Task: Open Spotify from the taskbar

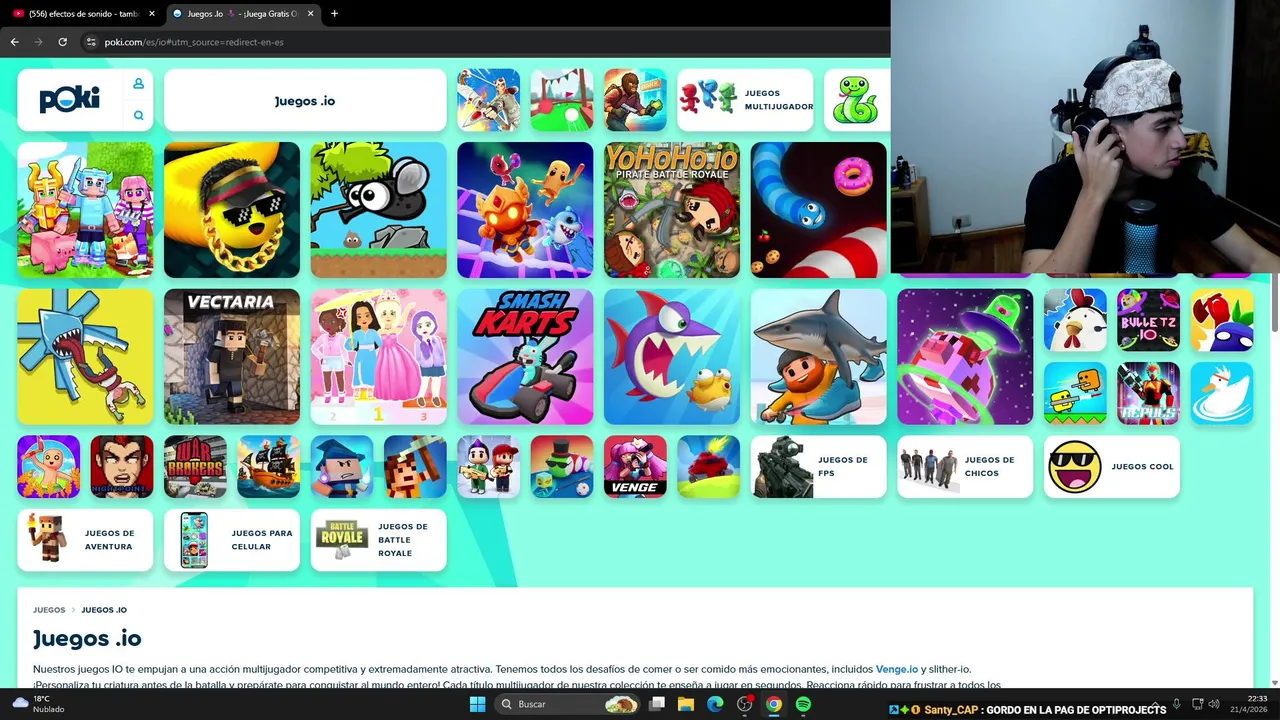Action: pyautogui.click(x=803, y=704)
